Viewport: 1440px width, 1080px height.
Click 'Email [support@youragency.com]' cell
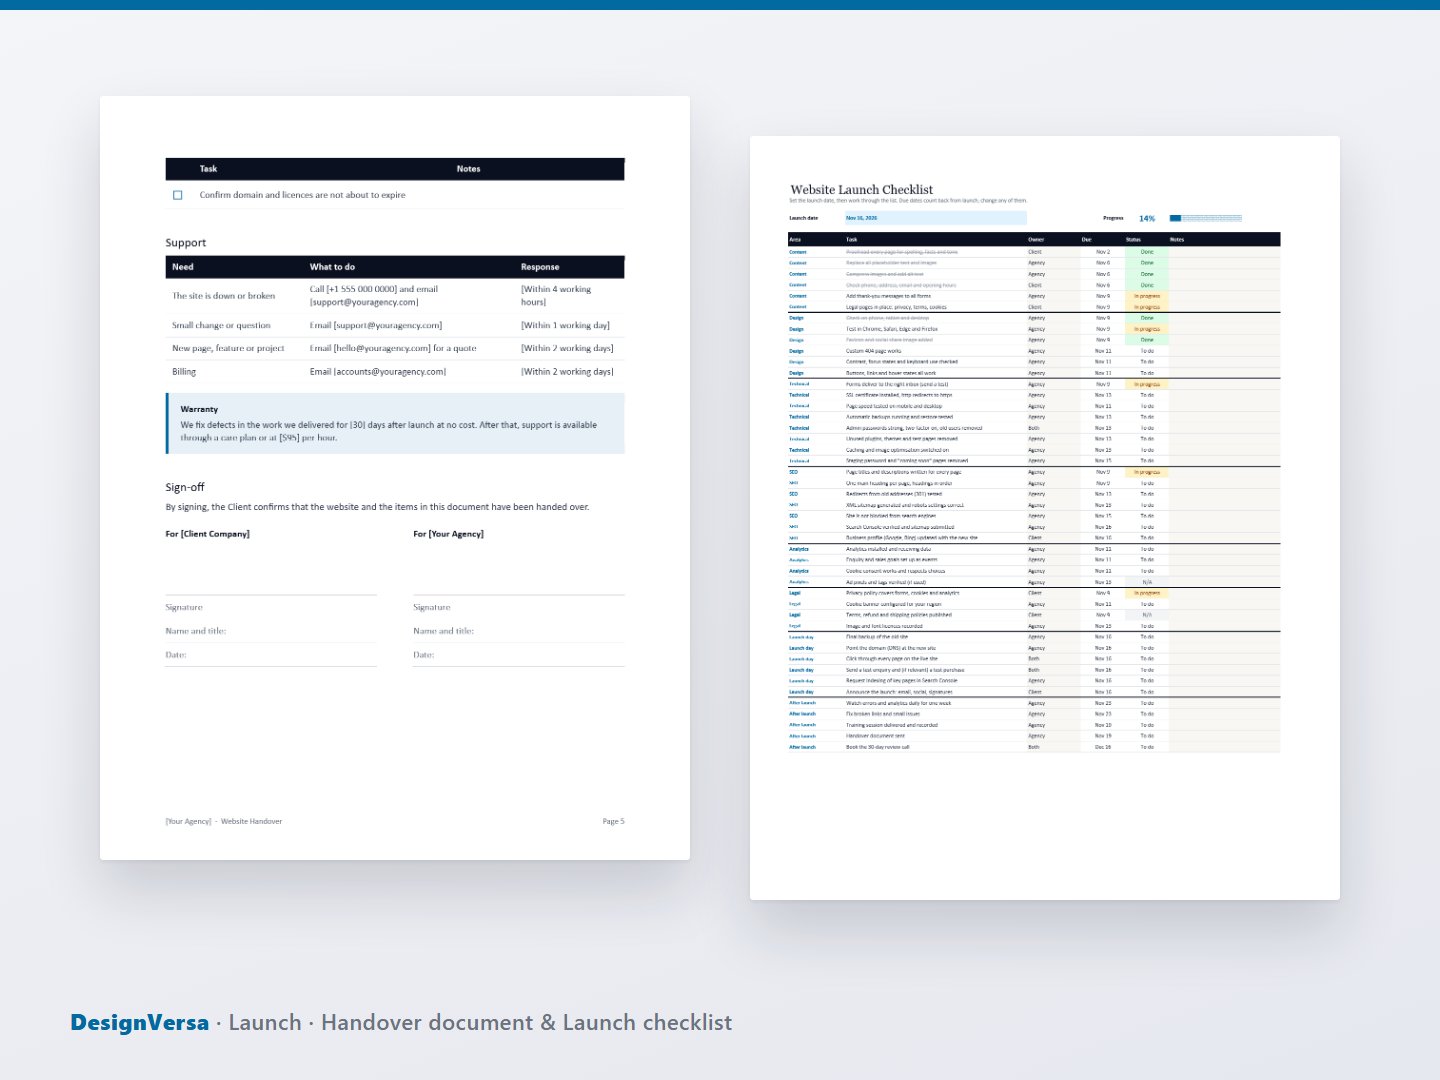click(376, 325)
